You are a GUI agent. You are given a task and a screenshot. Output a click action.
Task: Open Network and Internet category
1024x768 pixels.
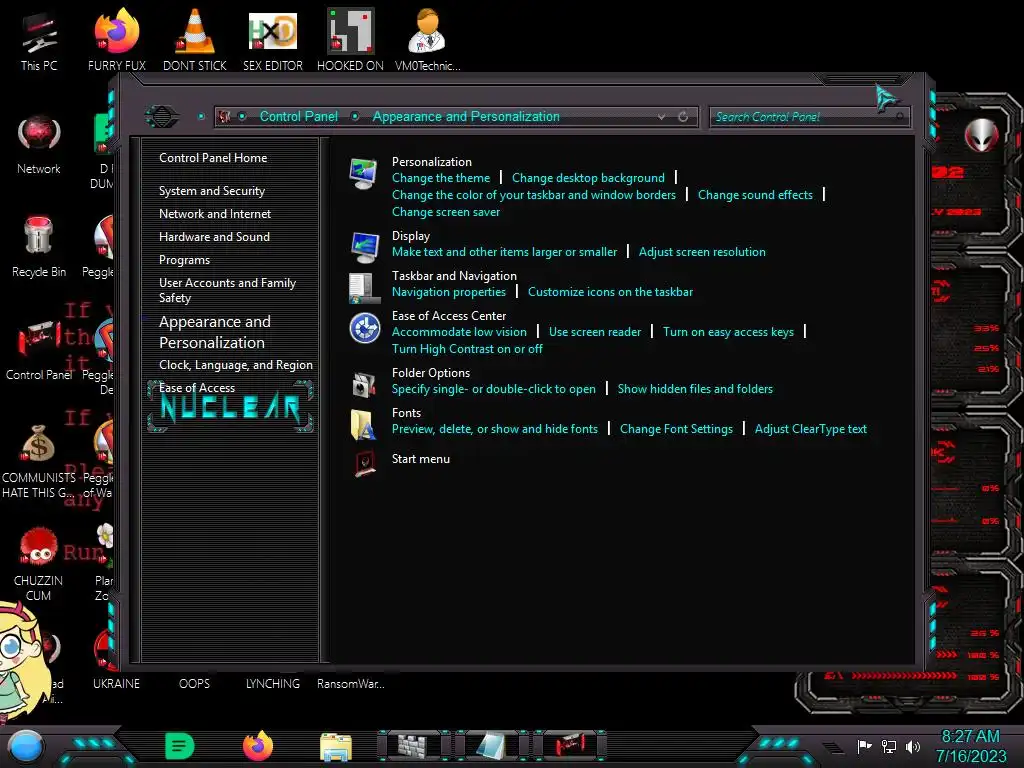pyautogui.click(x=215, y=214)
